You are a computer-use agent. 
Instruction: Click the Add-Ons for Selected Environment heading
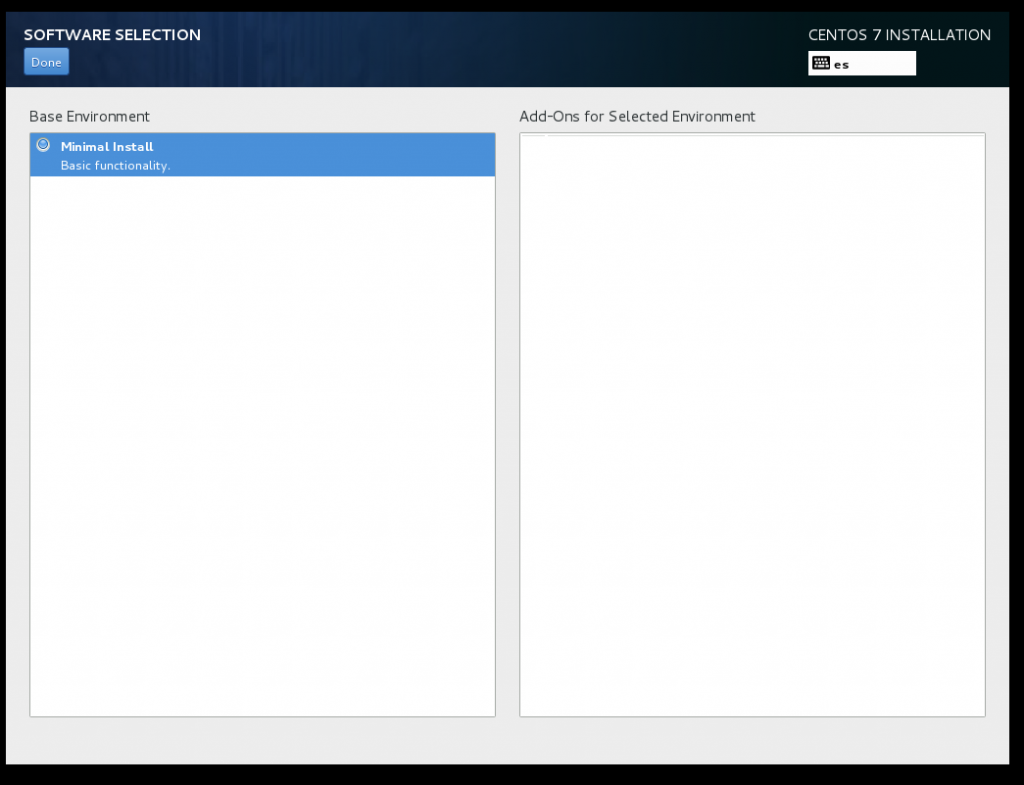coord(637,116)
